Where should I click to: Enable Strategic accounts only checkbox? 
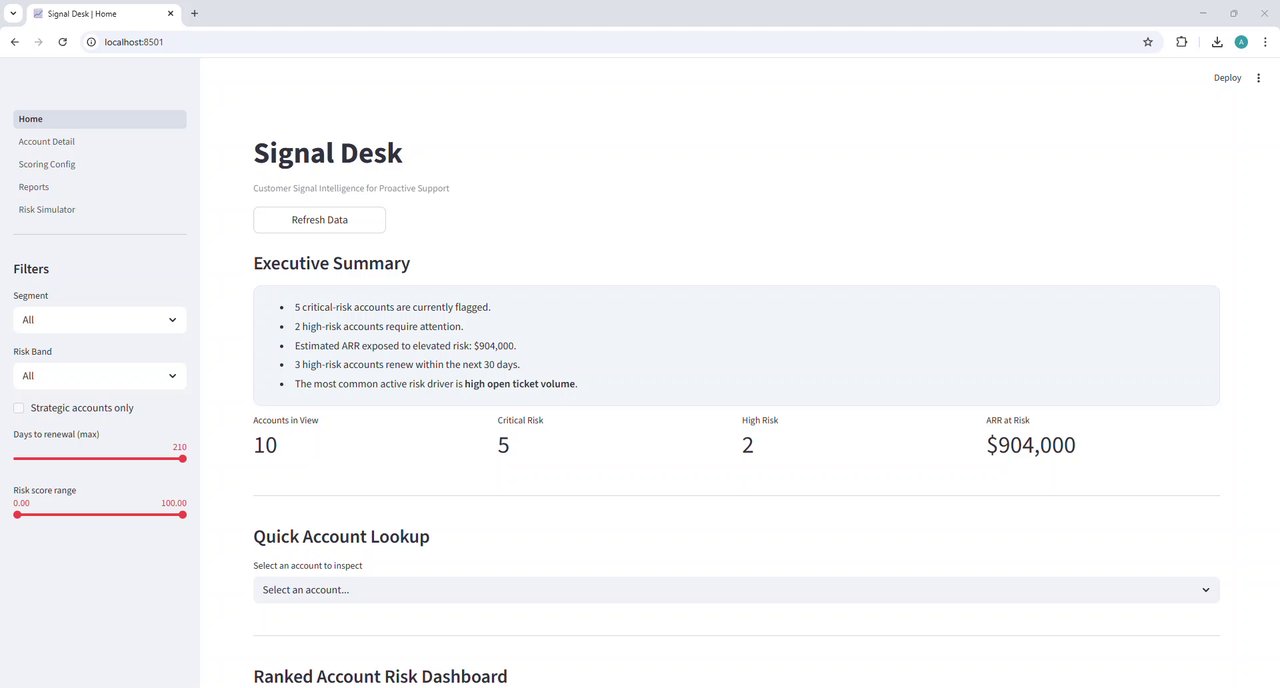[x=19, y=408]
